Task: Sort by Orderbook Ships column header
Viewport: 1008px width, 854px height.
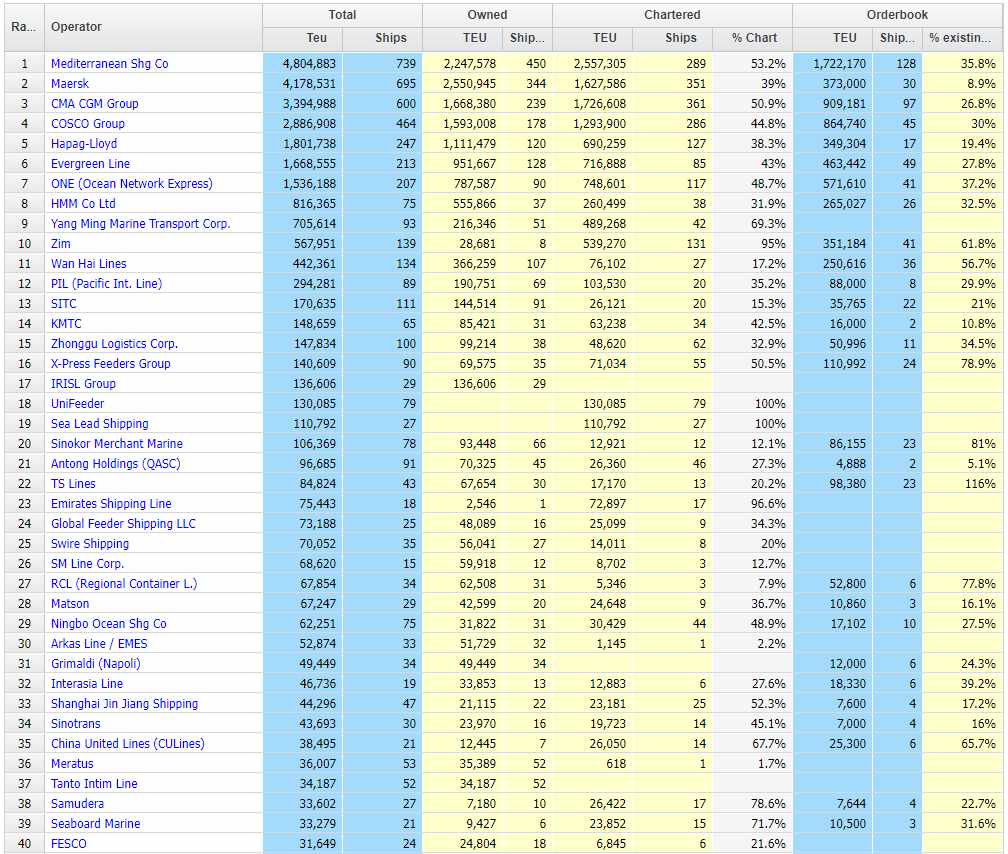Action: (897, 38)
